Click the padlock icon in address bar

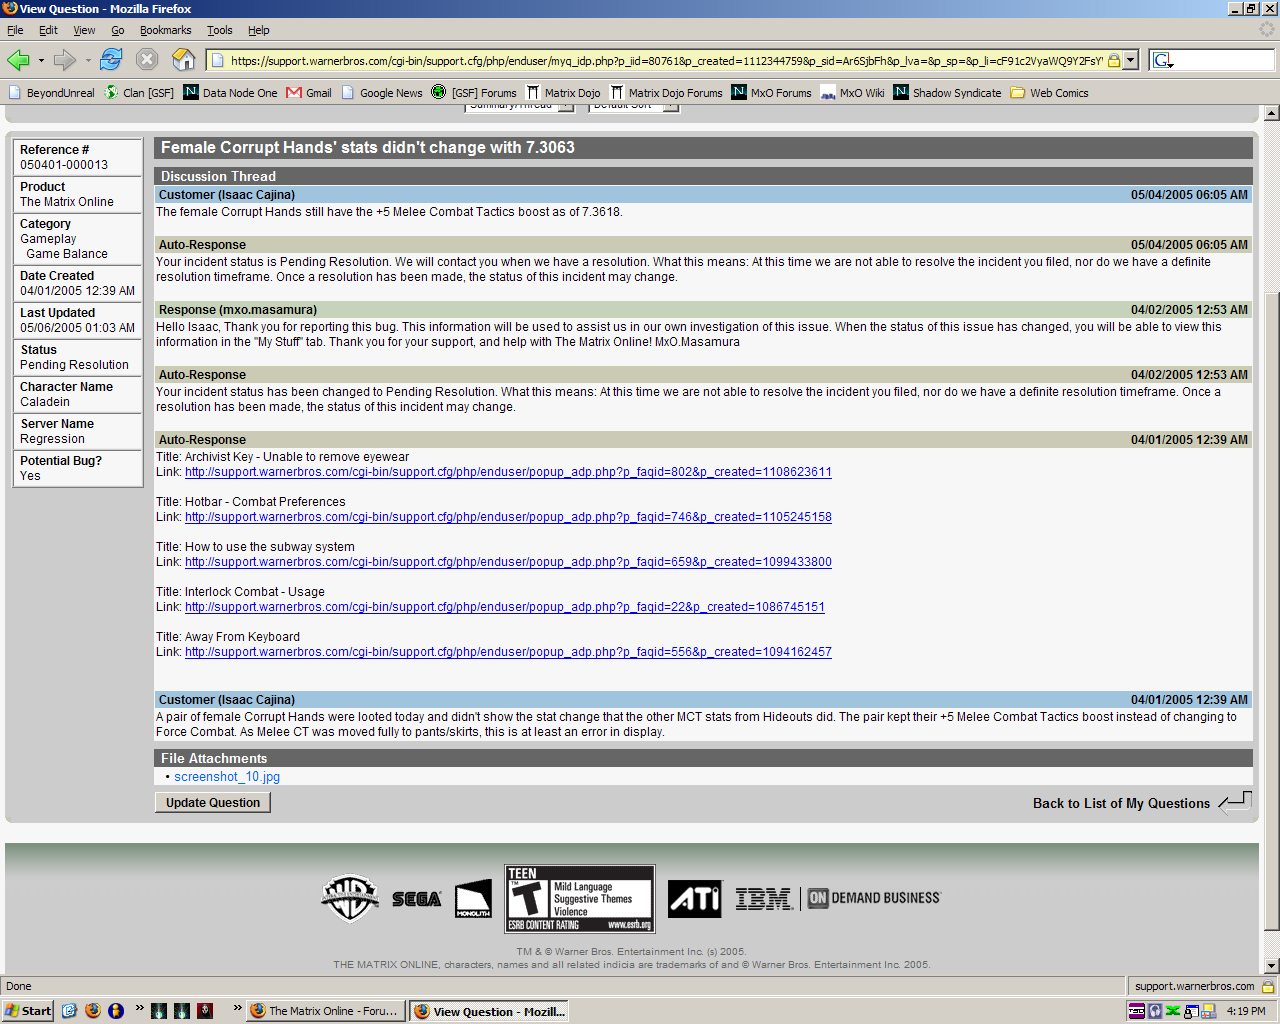point(1114,61)
